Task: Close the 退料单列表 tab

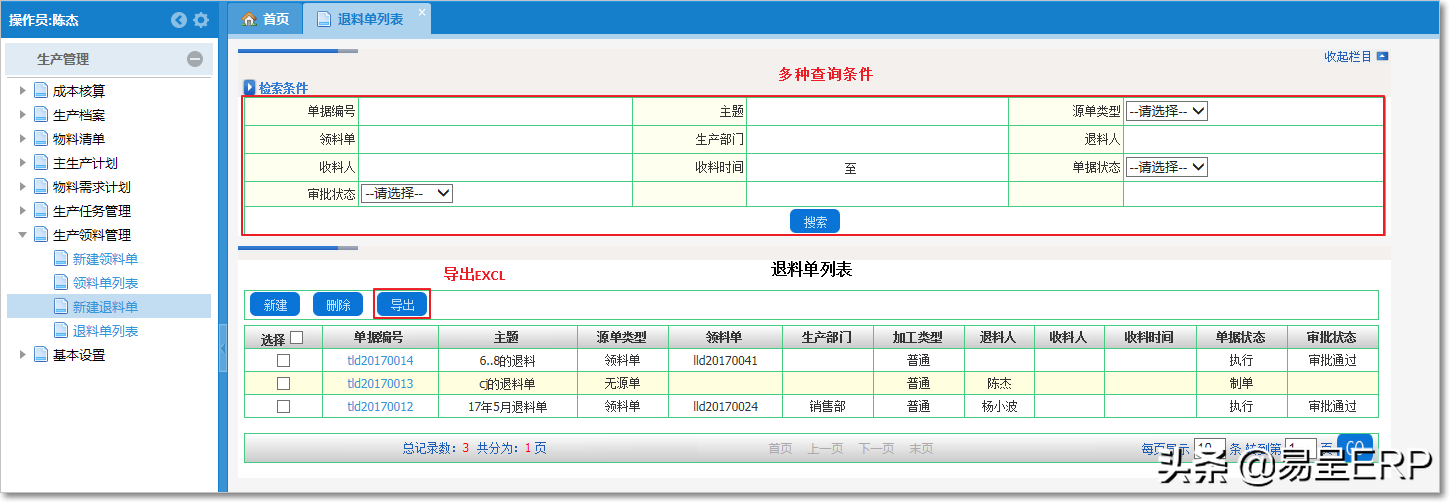Action: (x=421, y=11)
